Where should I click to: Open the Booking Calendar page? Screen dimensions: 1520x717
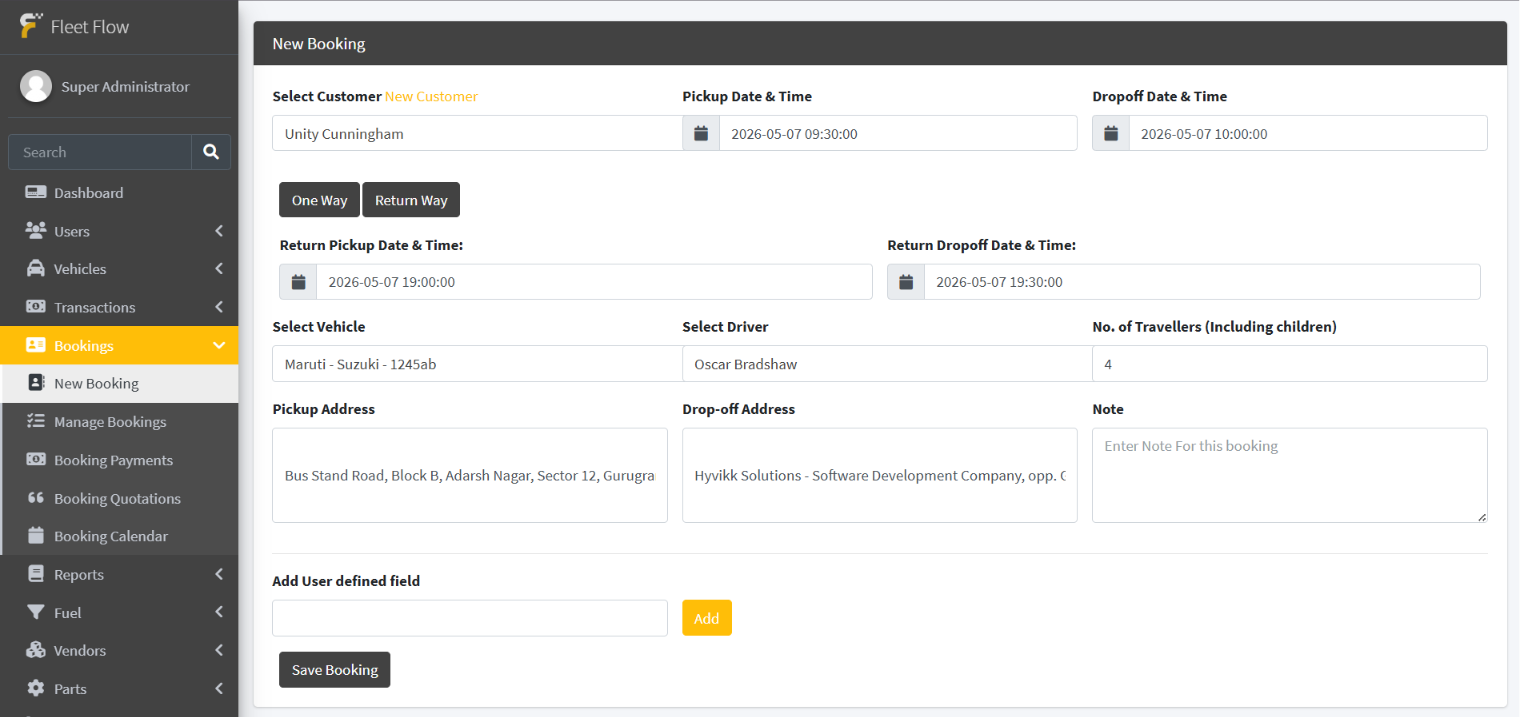120,536
